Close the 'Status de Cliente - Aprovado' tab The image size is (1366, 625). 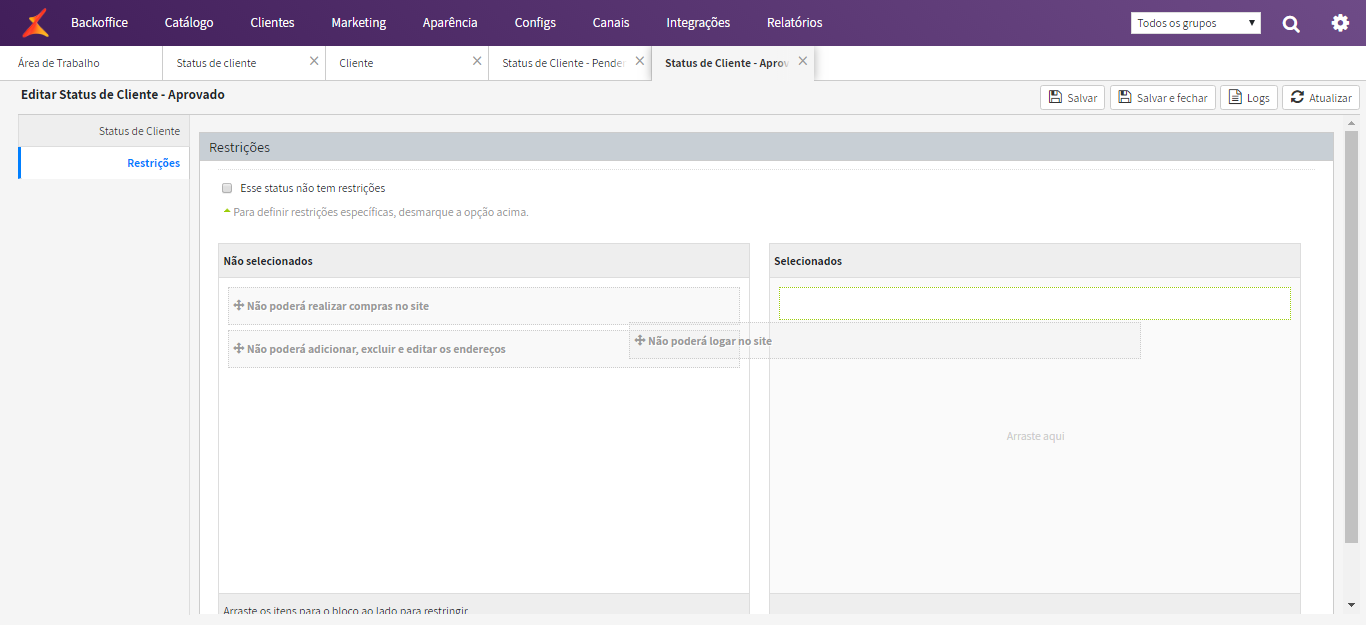pyautogui.click(x=803, y=61)
